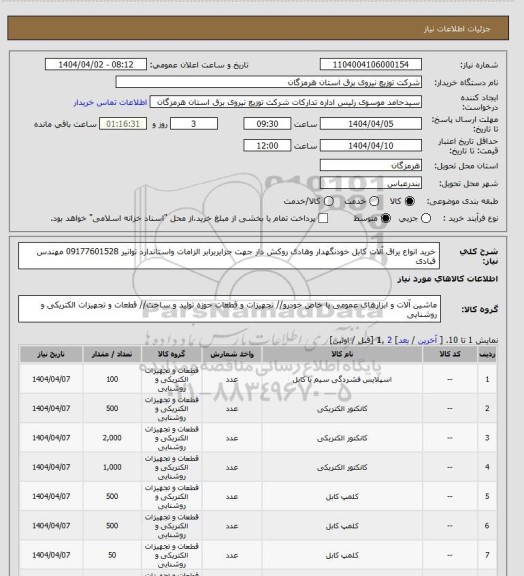The image size is (524, 576).
Task: Click the گروه کالا column header
Action: [x=171, y=354]
